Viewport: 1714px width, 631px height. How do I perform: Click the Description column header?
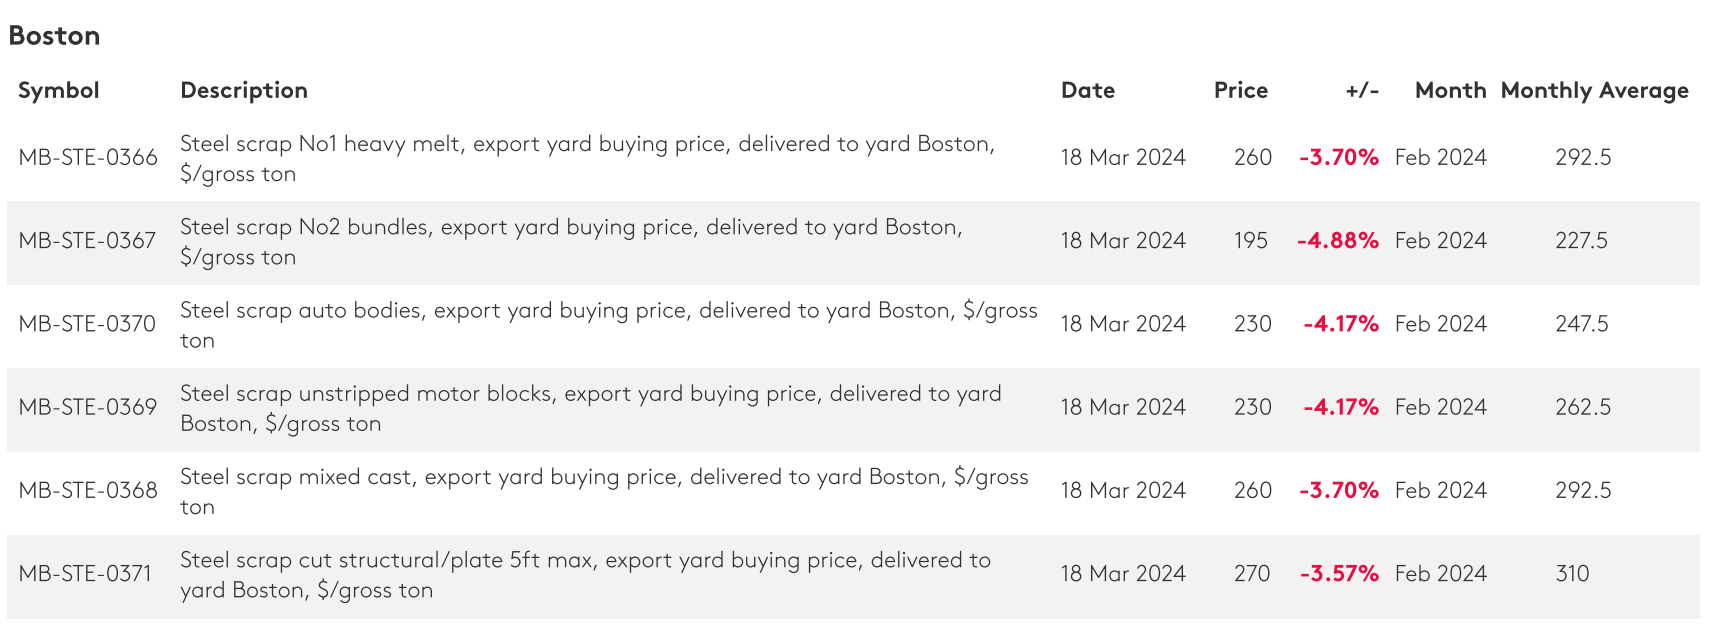pyautogui.click(x=244, y=90)
